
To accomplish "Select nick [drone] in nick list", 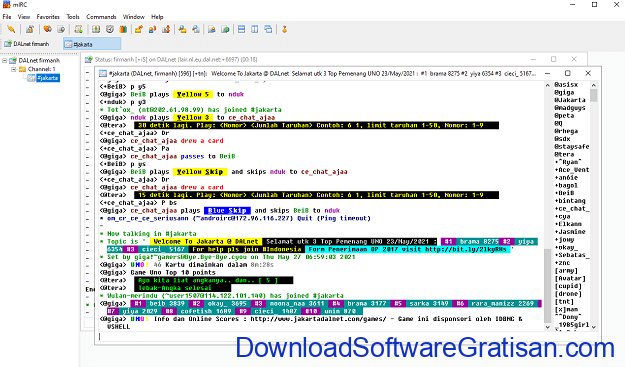I will pos(568,294).
